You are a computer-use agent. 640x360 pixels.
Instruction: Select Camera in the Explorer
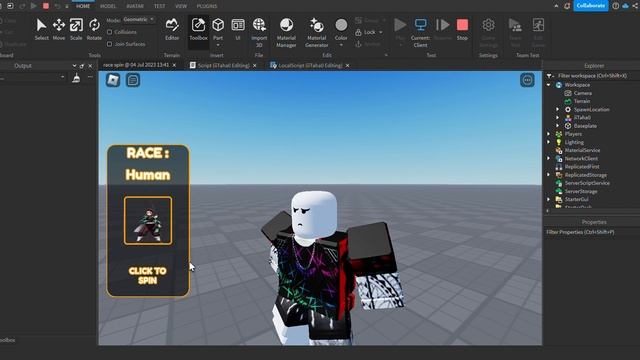582,93
